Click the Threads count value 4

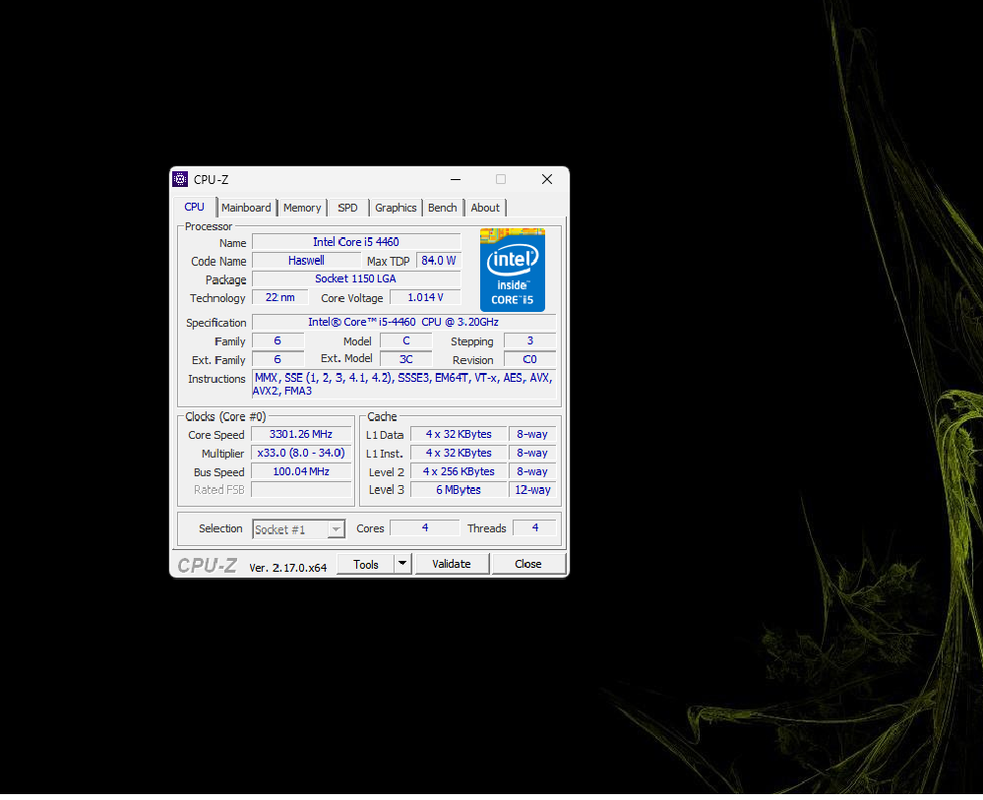click(535, 528)
